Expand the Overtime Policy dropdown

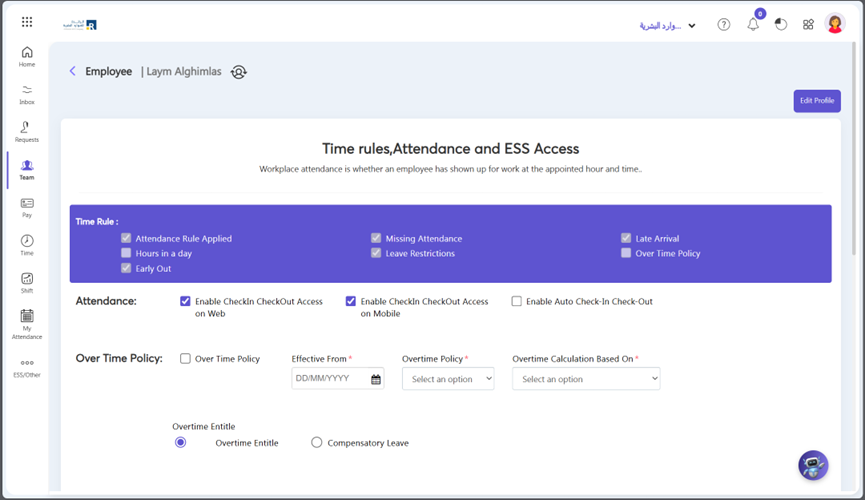(448, 379)
